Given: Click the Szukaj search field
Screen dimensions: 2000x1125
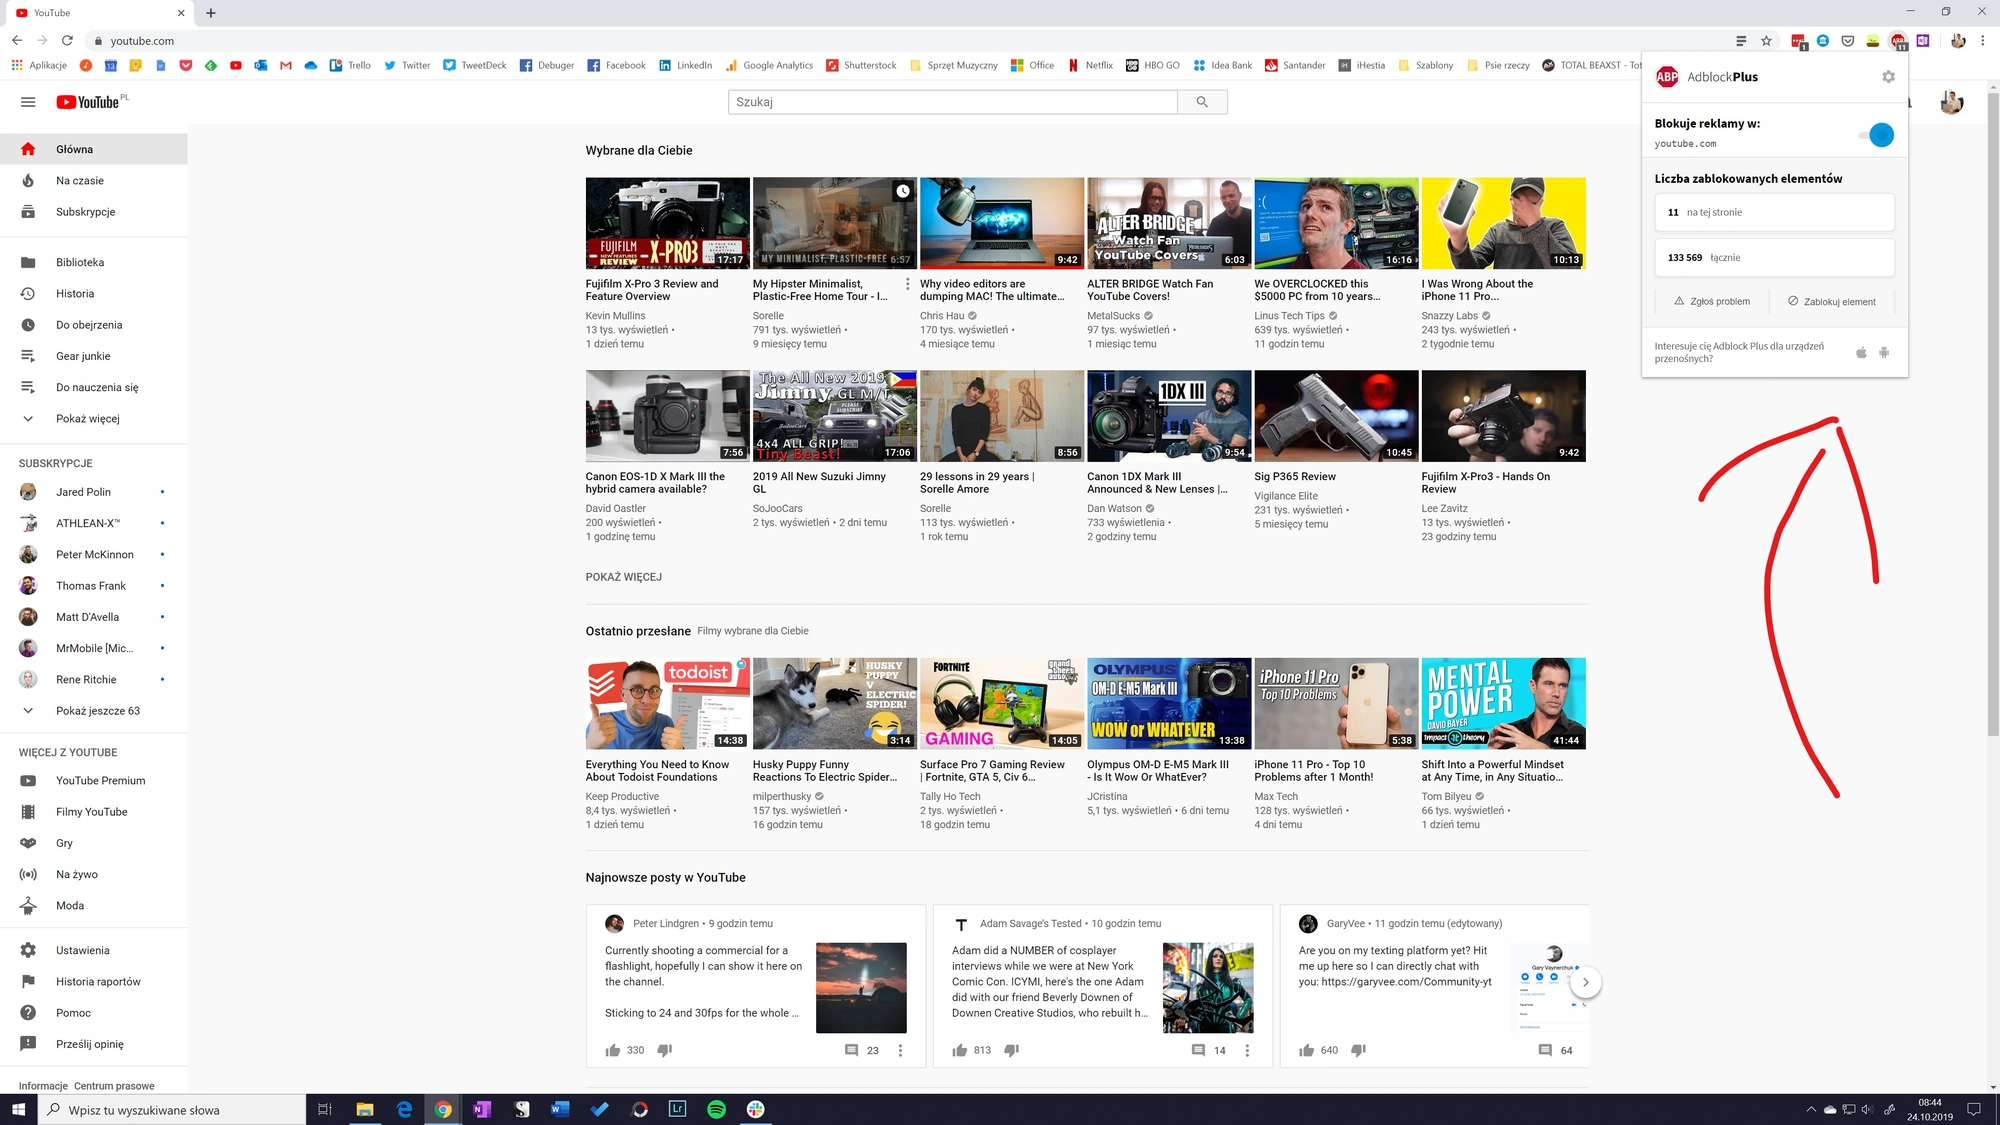Looking at the screenshot, I should (x=953, y=102).
